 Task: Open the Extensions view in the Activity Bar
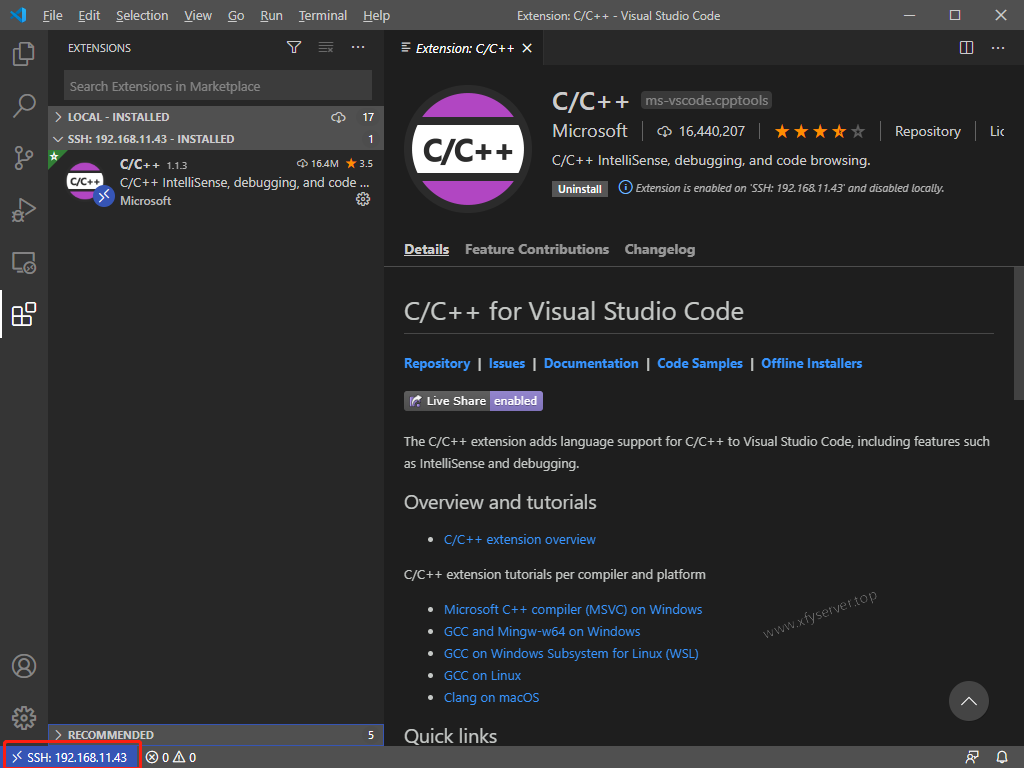(x=23, y=315)
